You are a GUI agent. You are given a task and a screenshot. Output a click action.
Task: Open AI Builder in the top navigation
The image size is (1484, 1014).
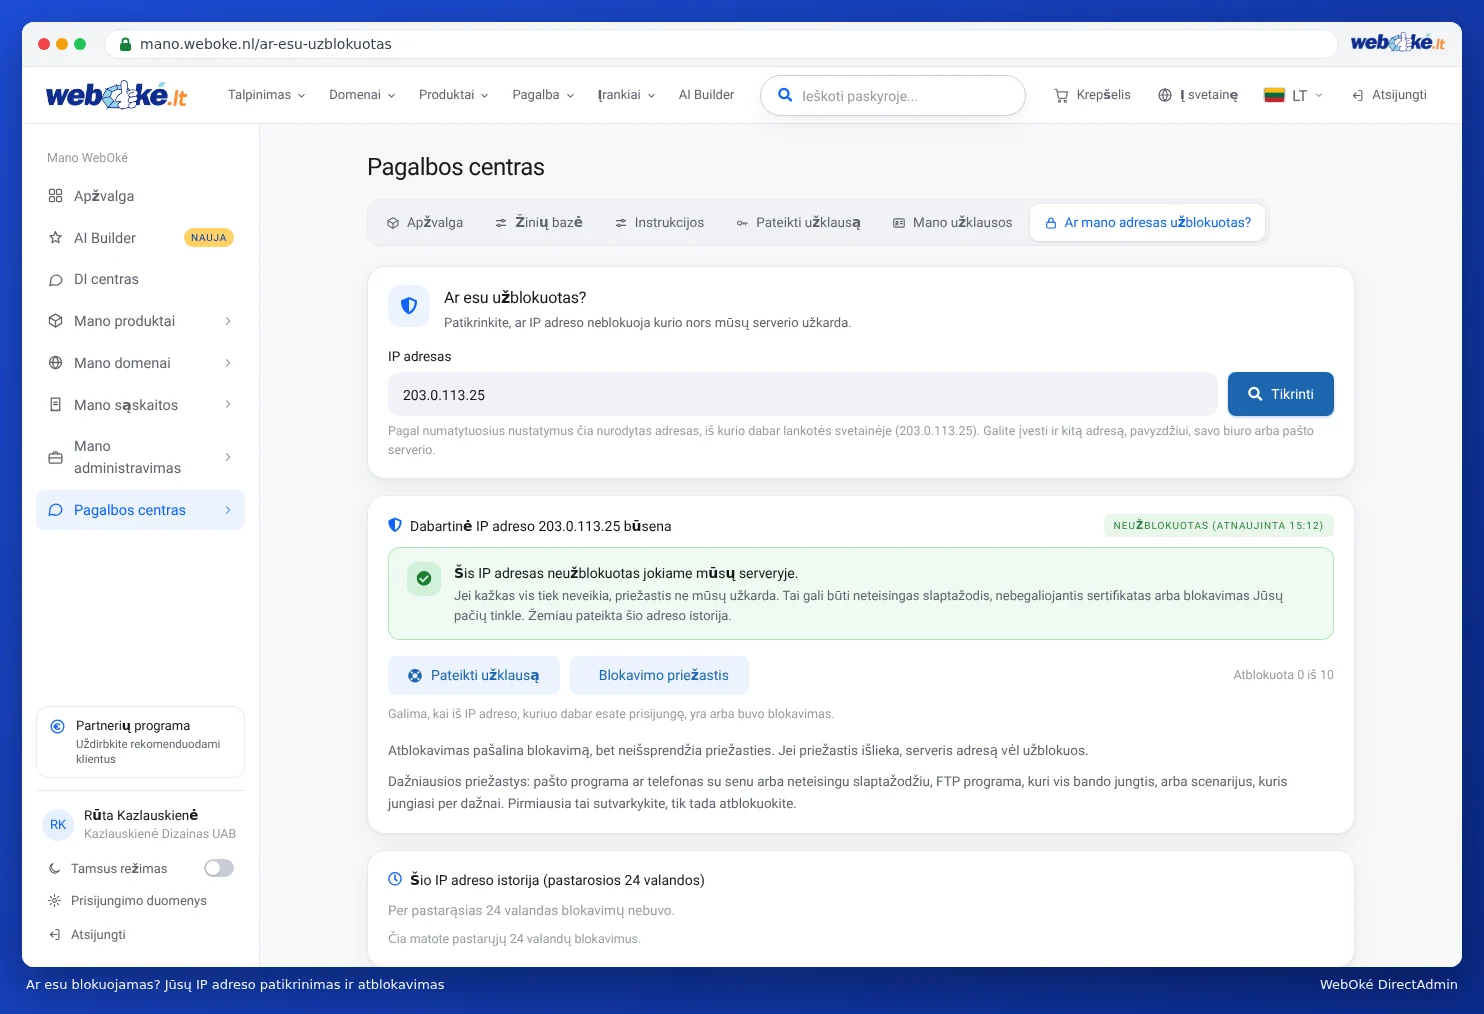[706, 95]
